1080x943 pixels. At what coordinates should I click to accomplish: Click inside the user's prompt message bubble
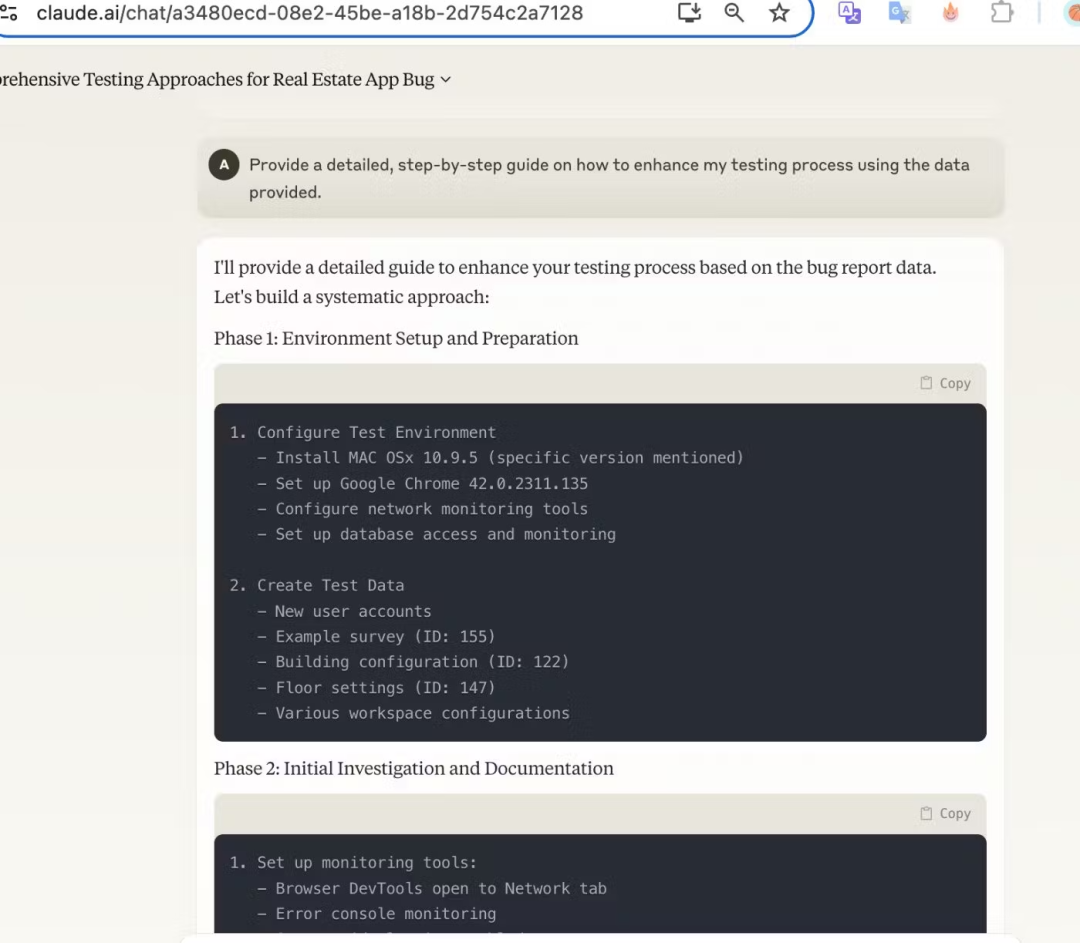click(x=600, y=177)
